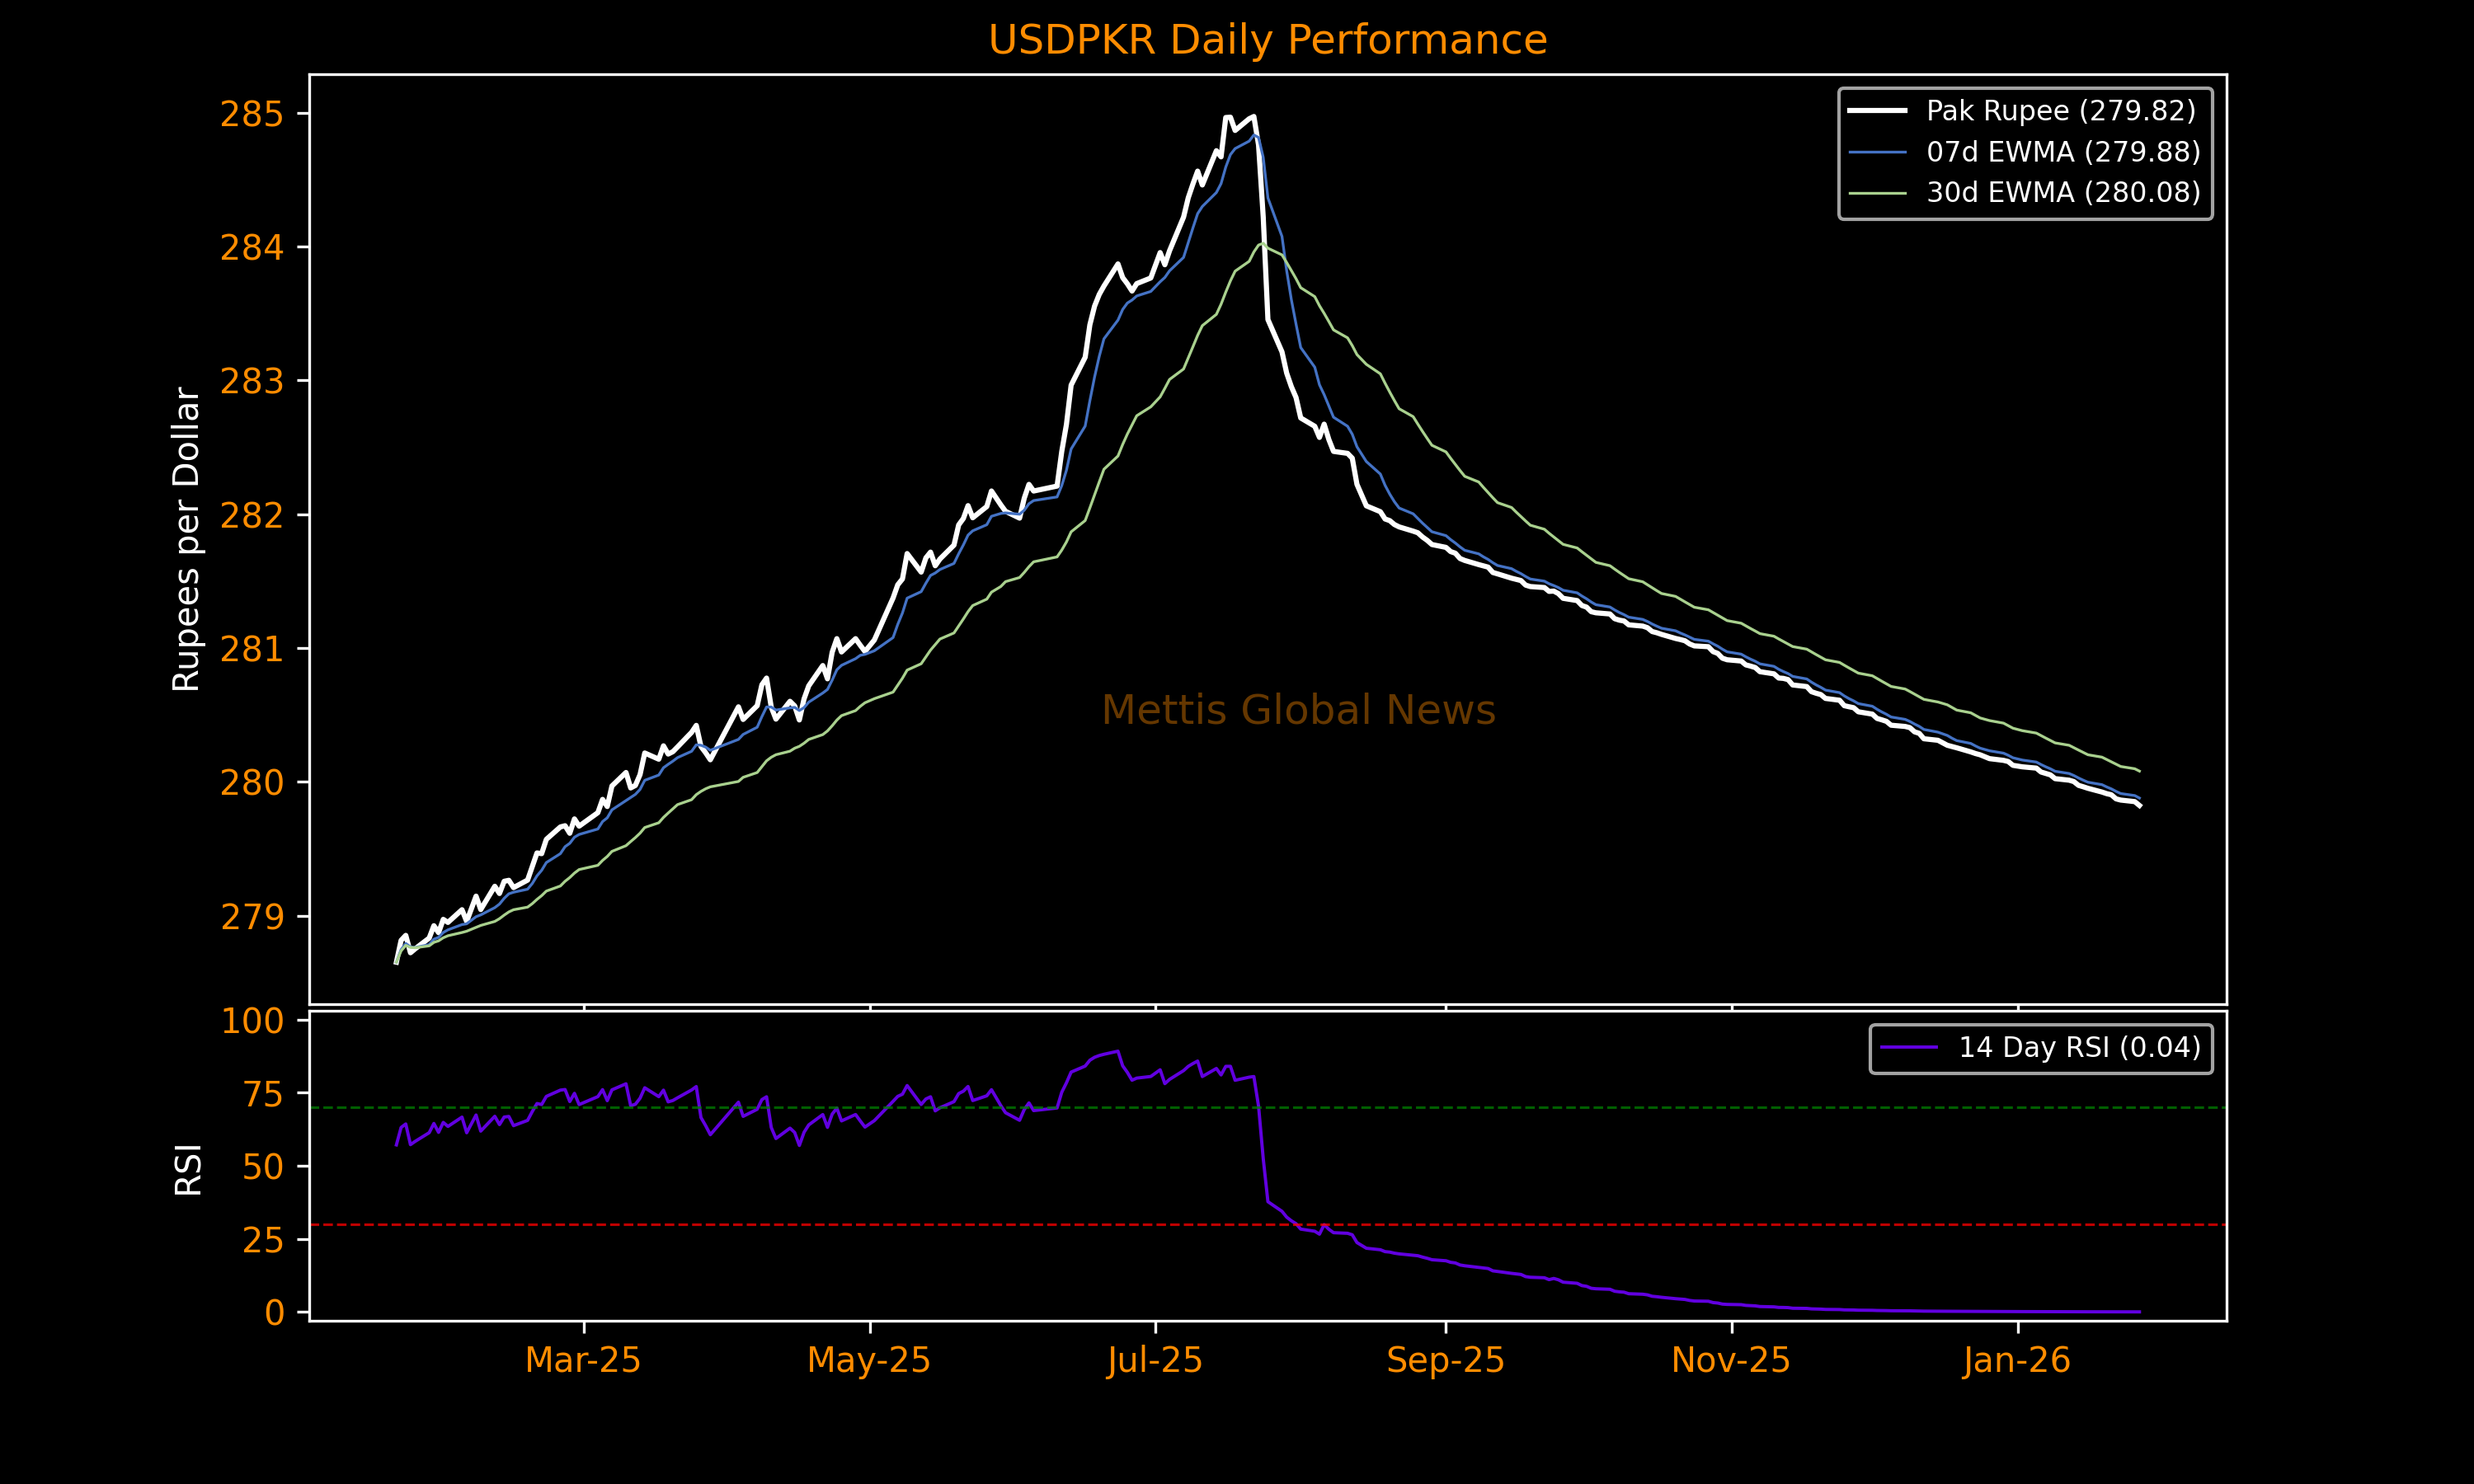Click the Rupees per Dollar axis label

click(187, 539)
